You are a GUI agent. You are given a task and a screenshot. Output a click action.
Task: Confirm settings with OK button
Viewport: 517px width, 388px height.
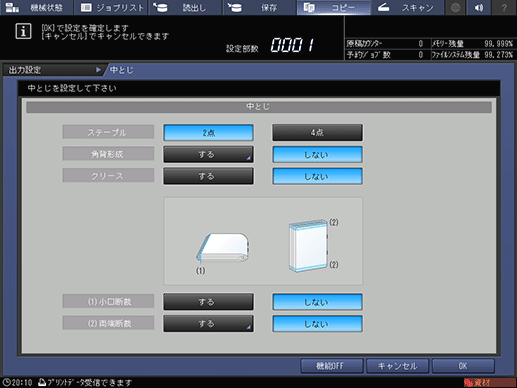[463, 366]
